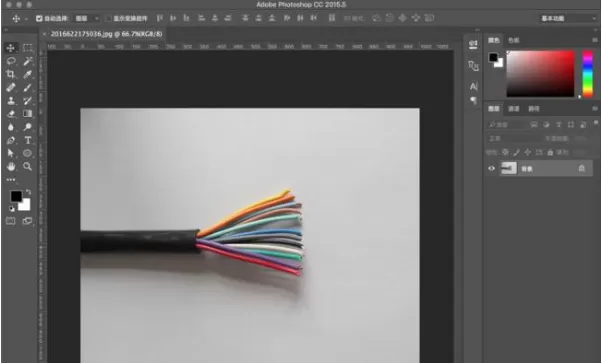Image resolution: width=602 pixels, height=363 pixels.
Task: Click the toolbox background color swatch
Action: pos(25,206)
